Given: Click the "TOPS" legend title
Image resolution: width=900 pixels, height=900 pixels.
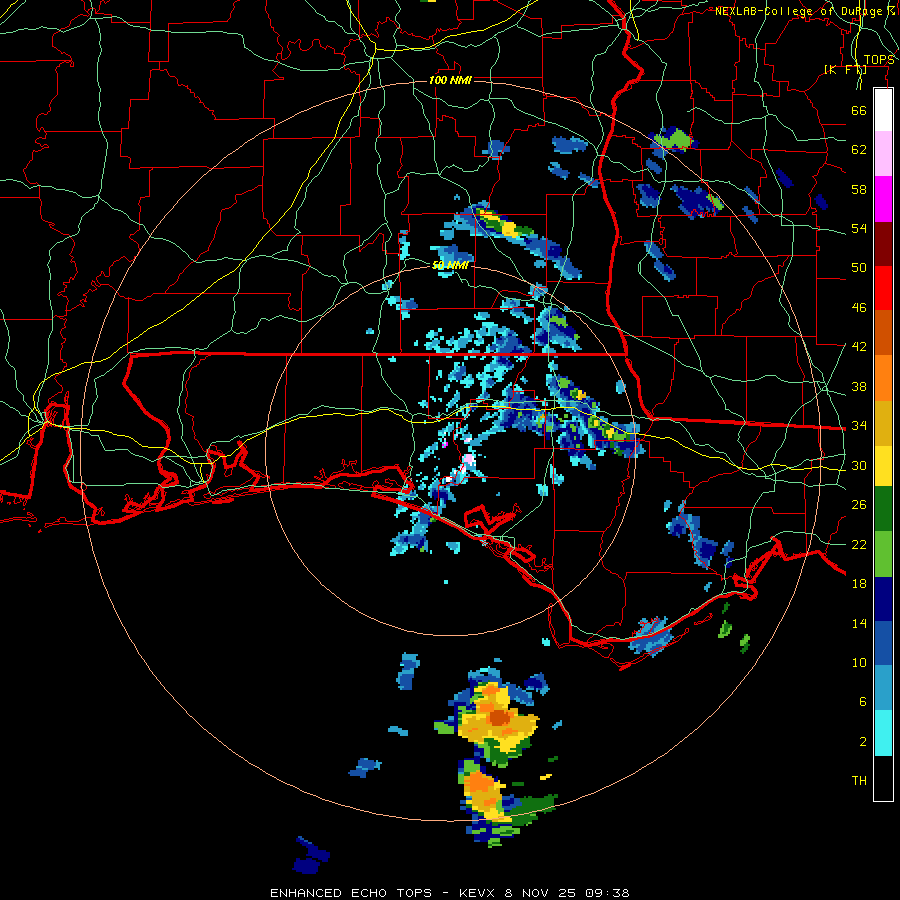Looking at the screenshot, I should (x=879, y=60).
